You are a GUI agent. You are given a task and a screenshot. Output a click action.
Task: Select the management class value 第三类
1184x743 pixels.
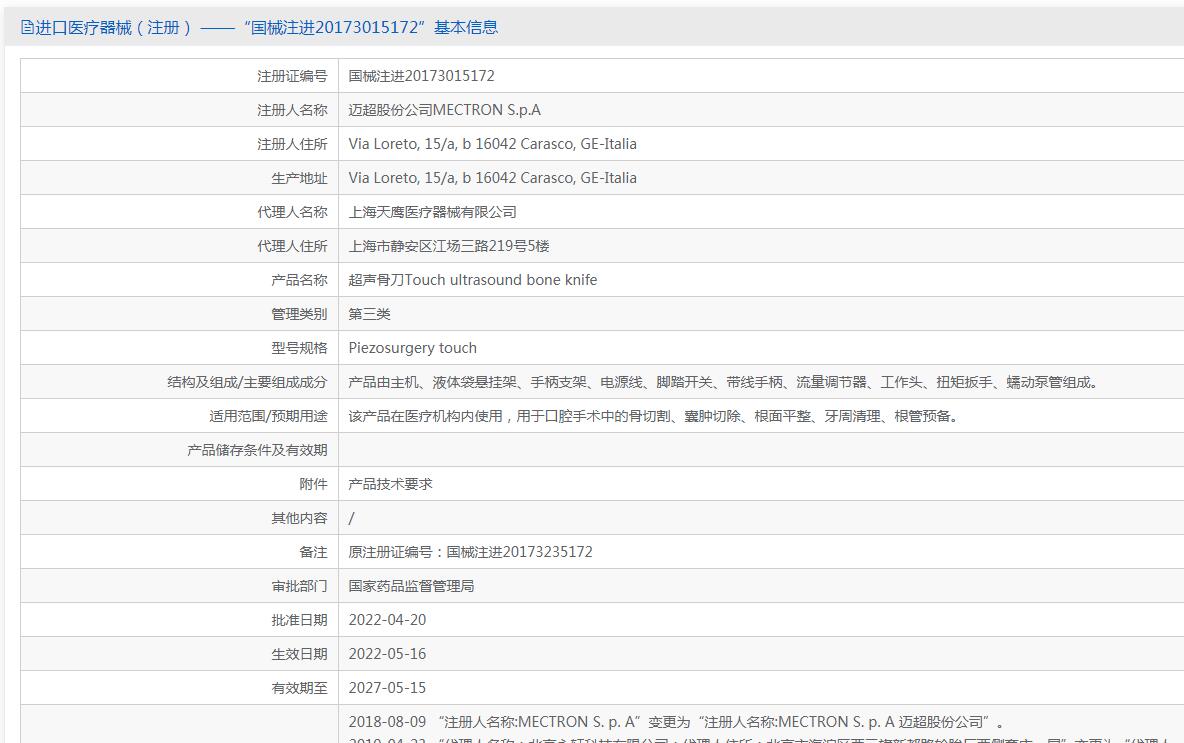click(369, 314)
